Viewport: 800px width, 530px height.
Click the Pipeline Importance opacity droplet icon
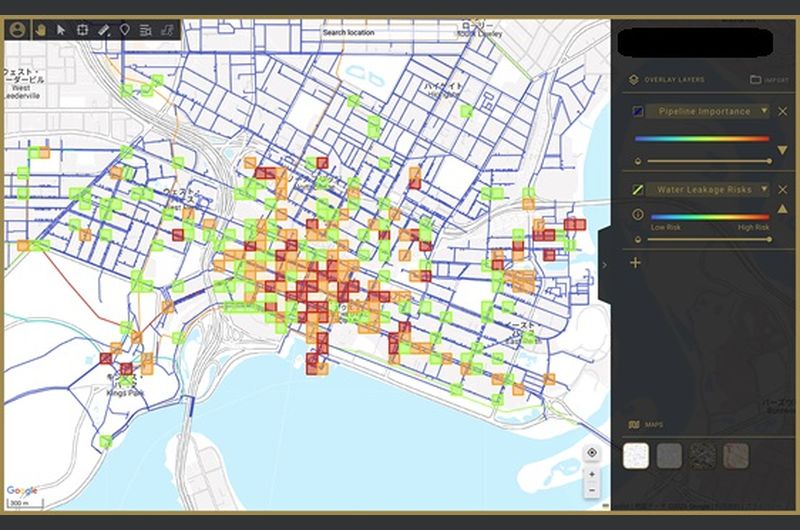coord(637,161)
